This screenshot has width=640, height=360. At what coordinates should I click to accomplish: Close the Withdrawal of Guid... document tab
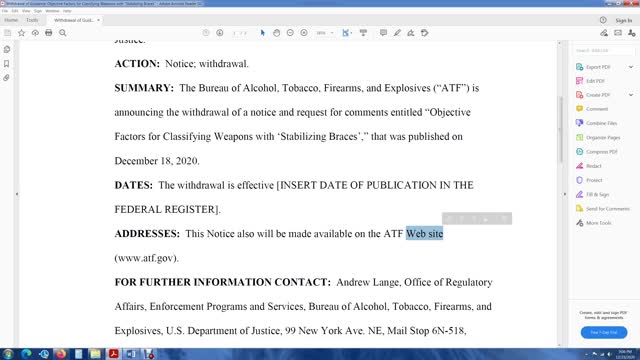98,20
